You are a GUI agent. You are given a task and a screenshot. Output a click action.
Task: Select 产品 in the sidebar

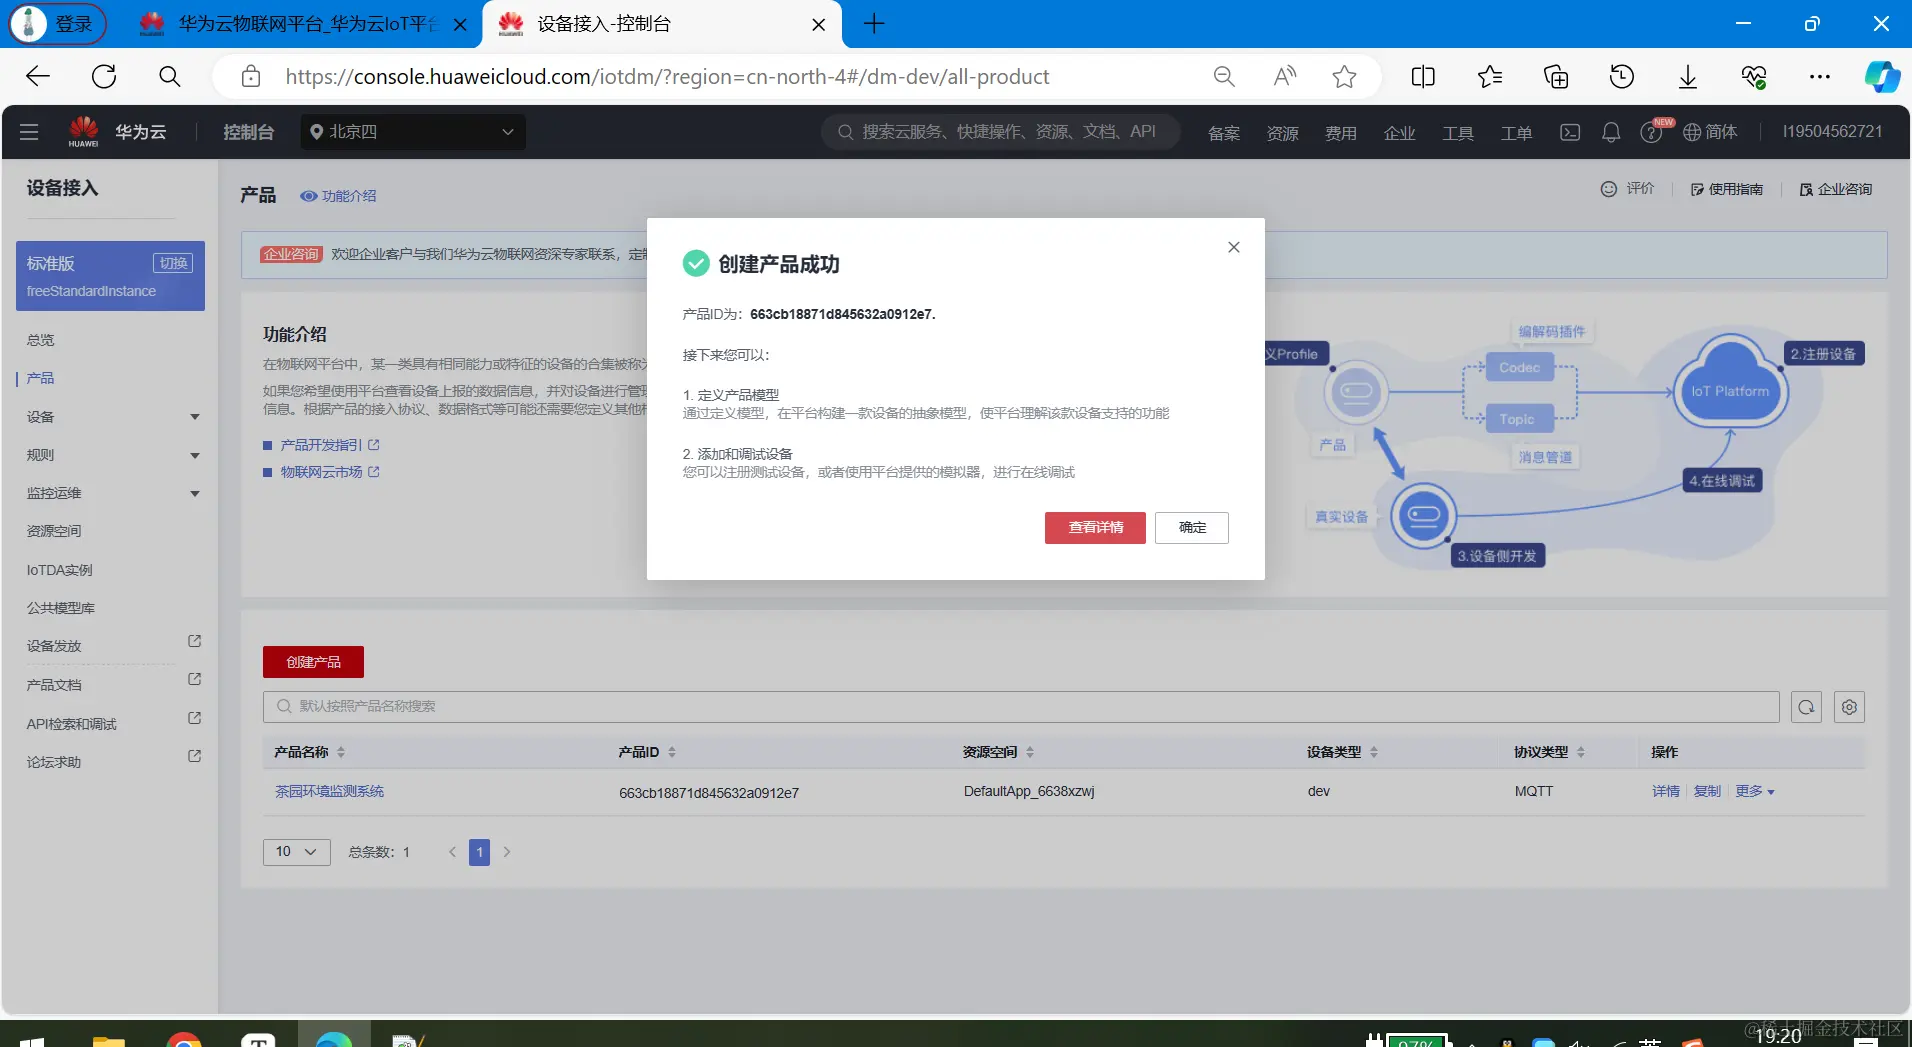pos(41,378)
